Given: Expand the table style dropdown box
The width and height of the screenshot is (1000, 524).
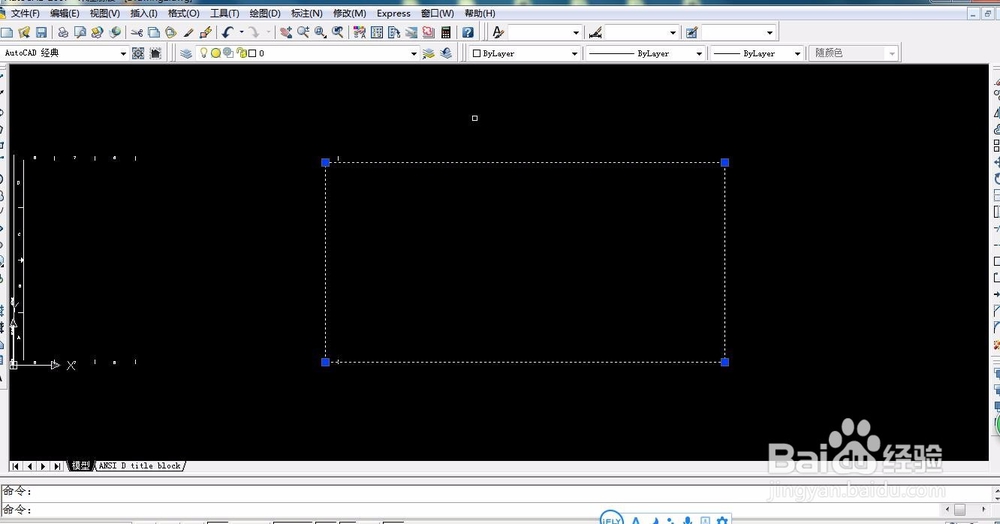Looking at the screenshot, I should [770, 32].
